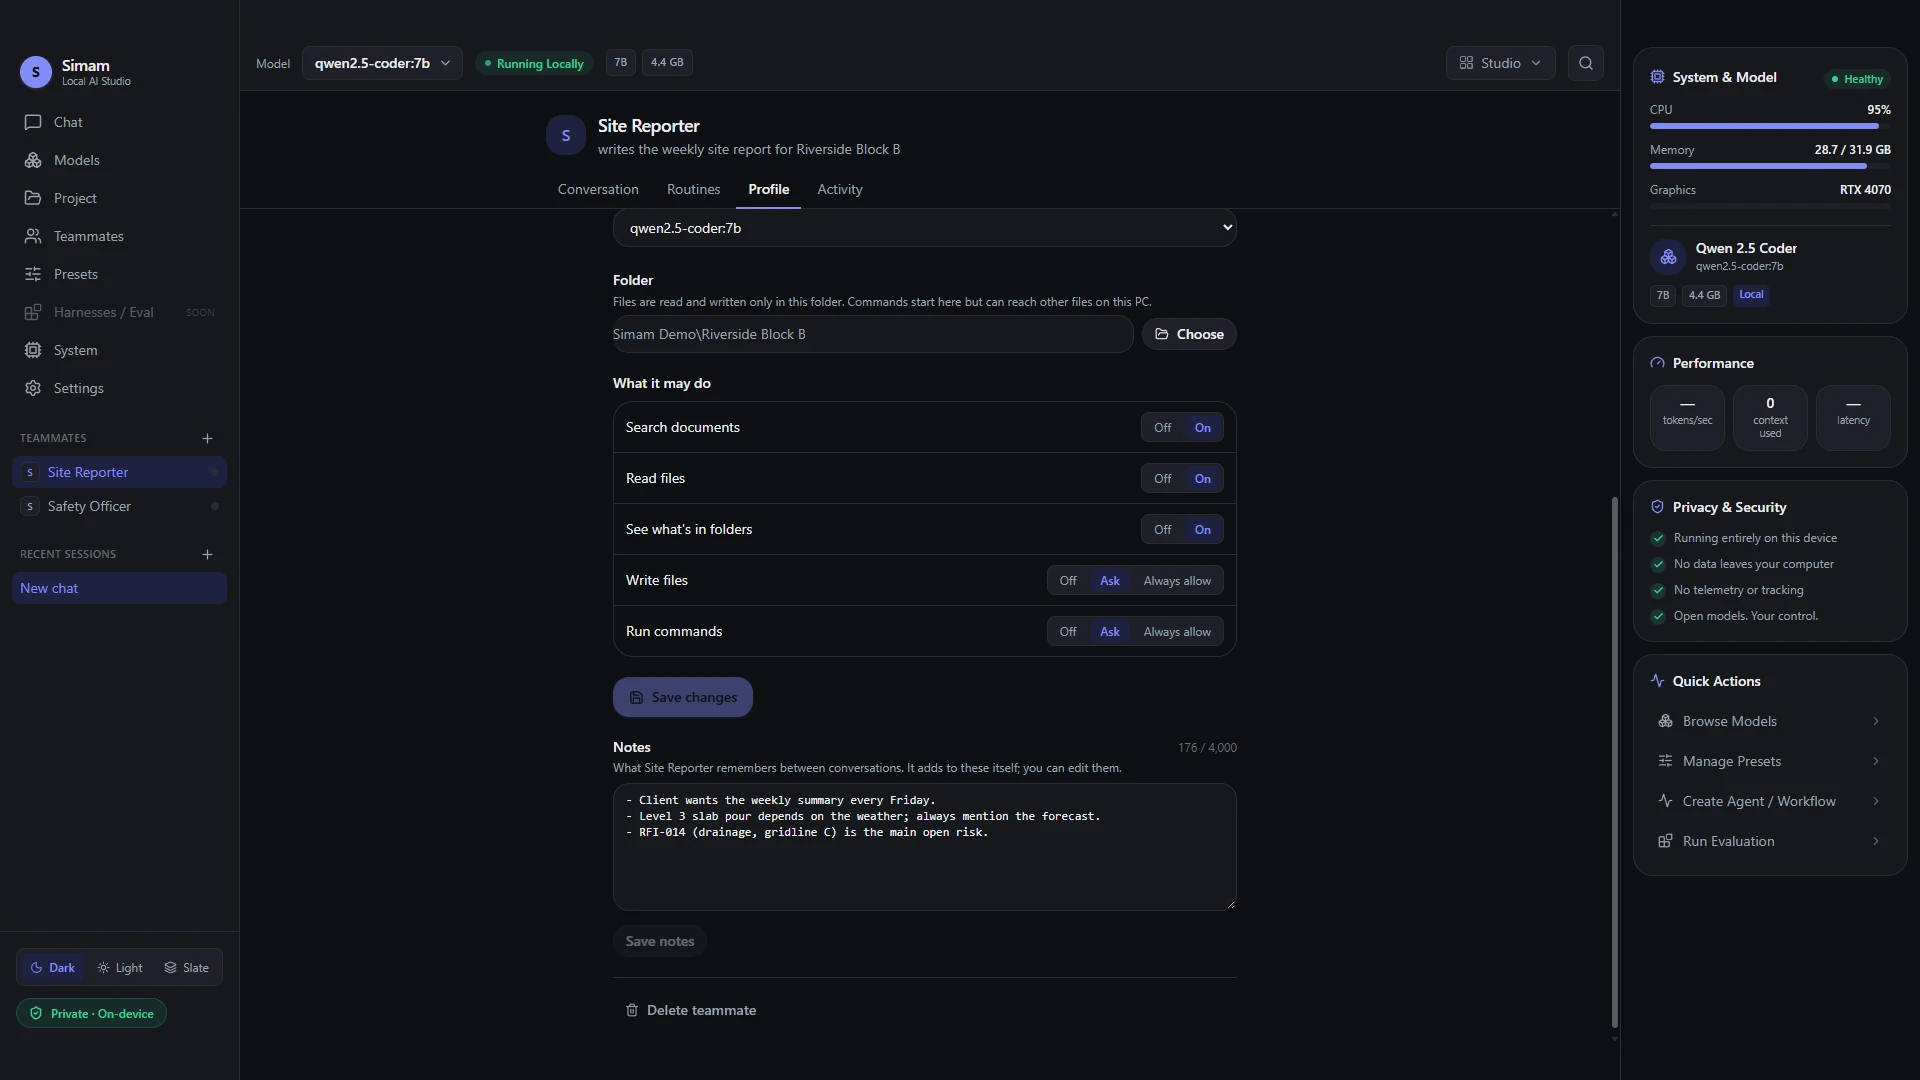Click trash icon beside Delete teammate
The height and width of the screenshot is (1080, 1920).
(632, 1010)
